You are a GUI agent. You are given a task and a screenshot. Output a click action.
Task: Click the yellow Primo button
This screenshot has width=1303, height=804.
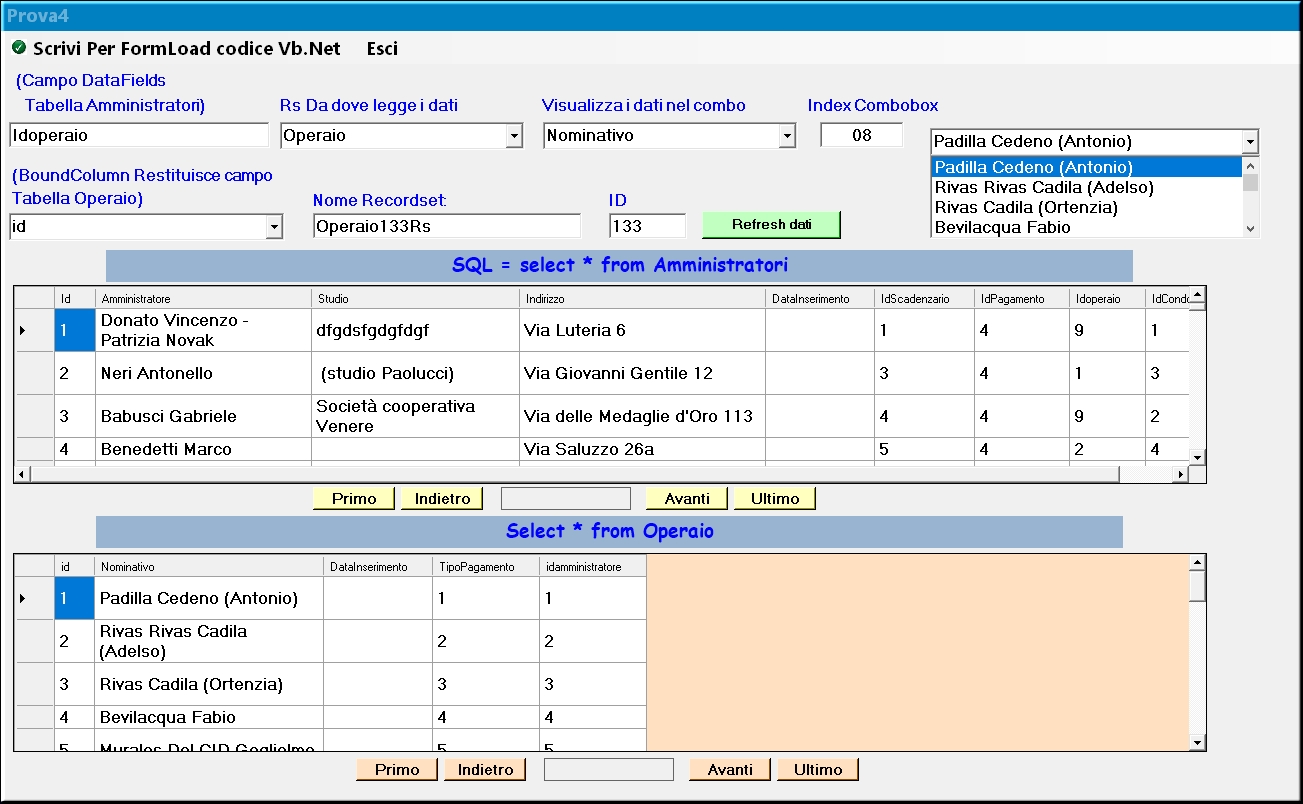(354, 498)
